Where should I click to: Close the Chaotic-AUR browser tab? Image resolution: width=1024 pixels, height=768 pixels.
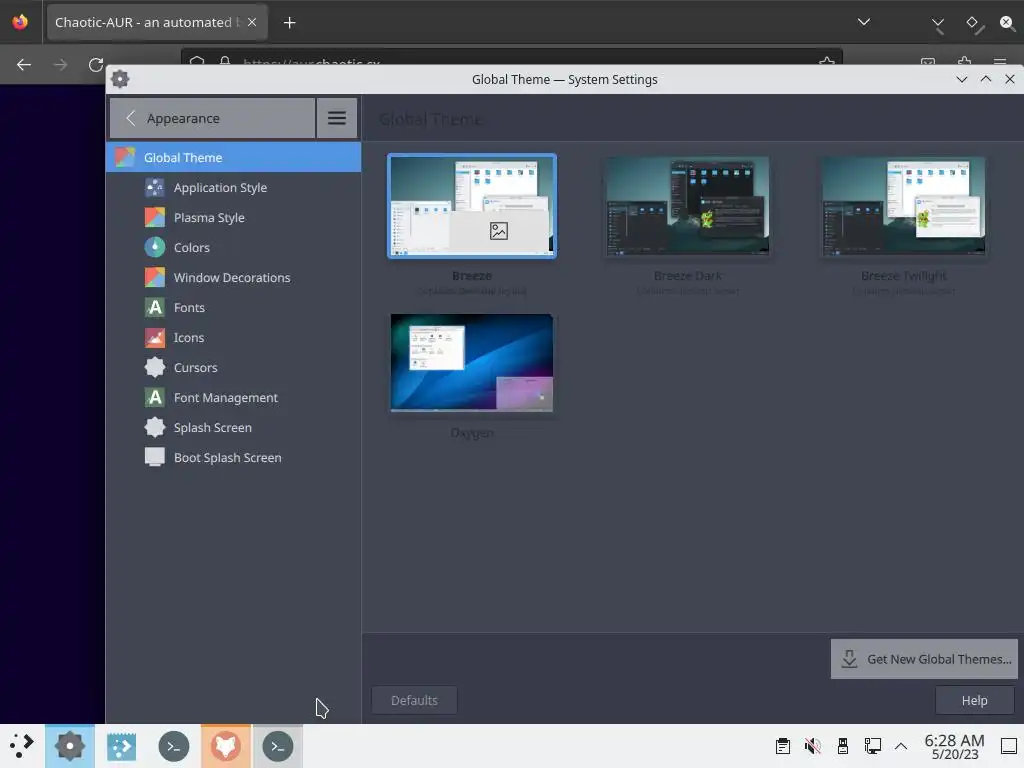[x=252, y=22]
